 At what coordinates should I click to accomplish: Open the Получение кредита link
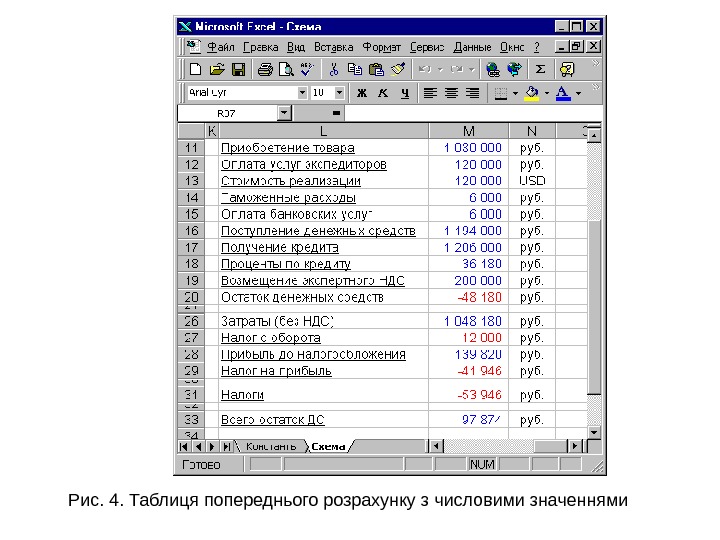pos(280,248)
